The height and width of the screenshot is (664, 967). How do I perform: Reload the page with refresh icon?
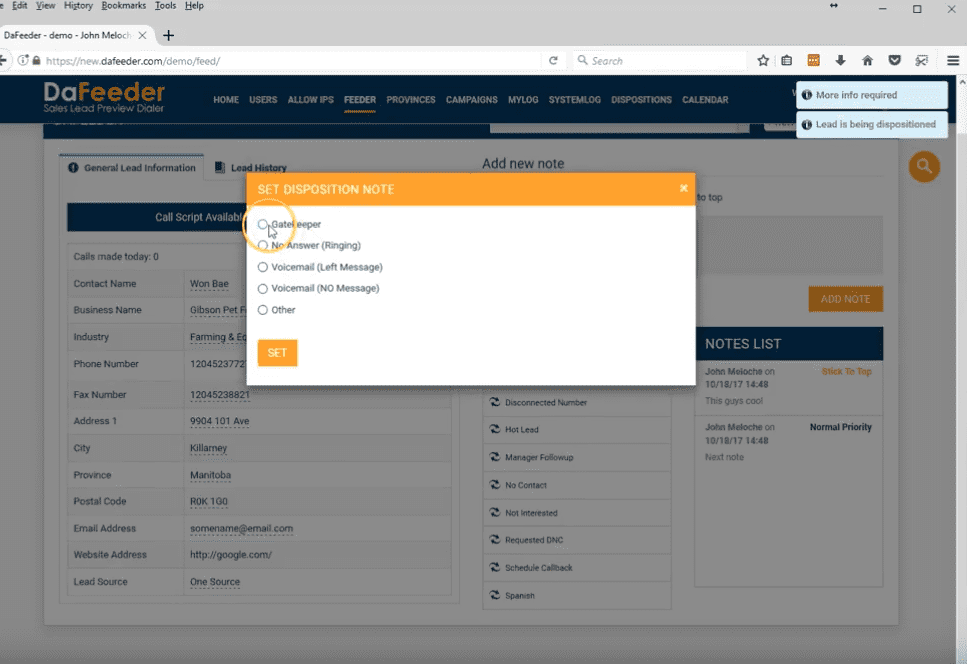(x=553, y=61)
